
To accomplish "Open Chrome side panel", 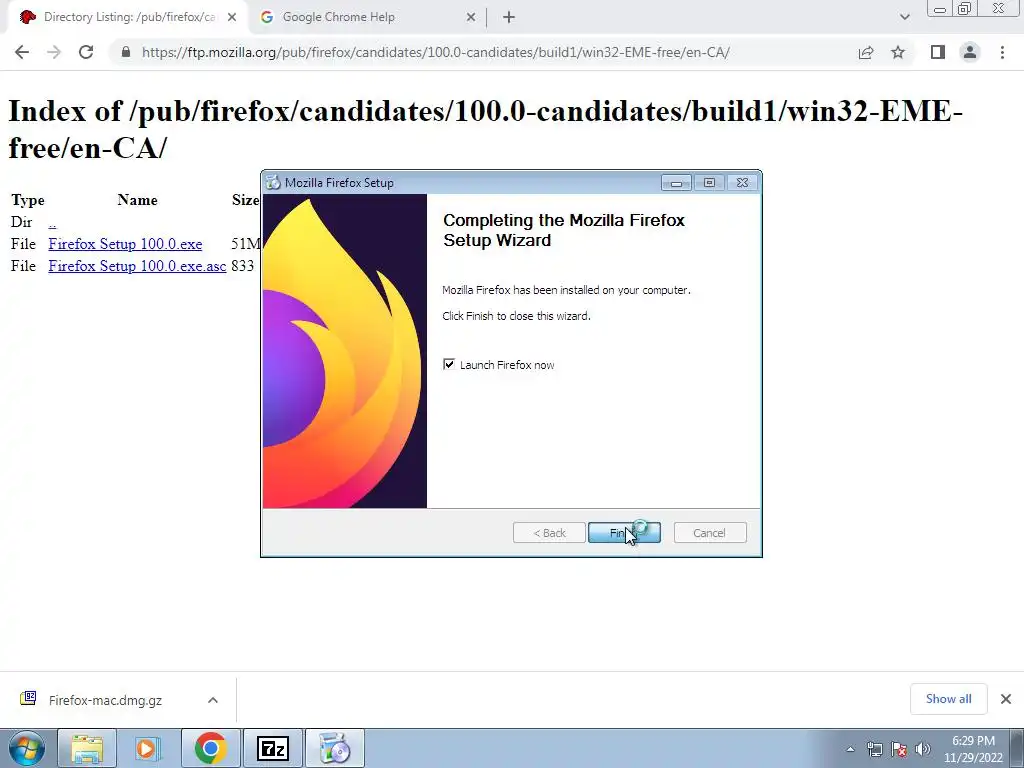I will coord(938,52).
